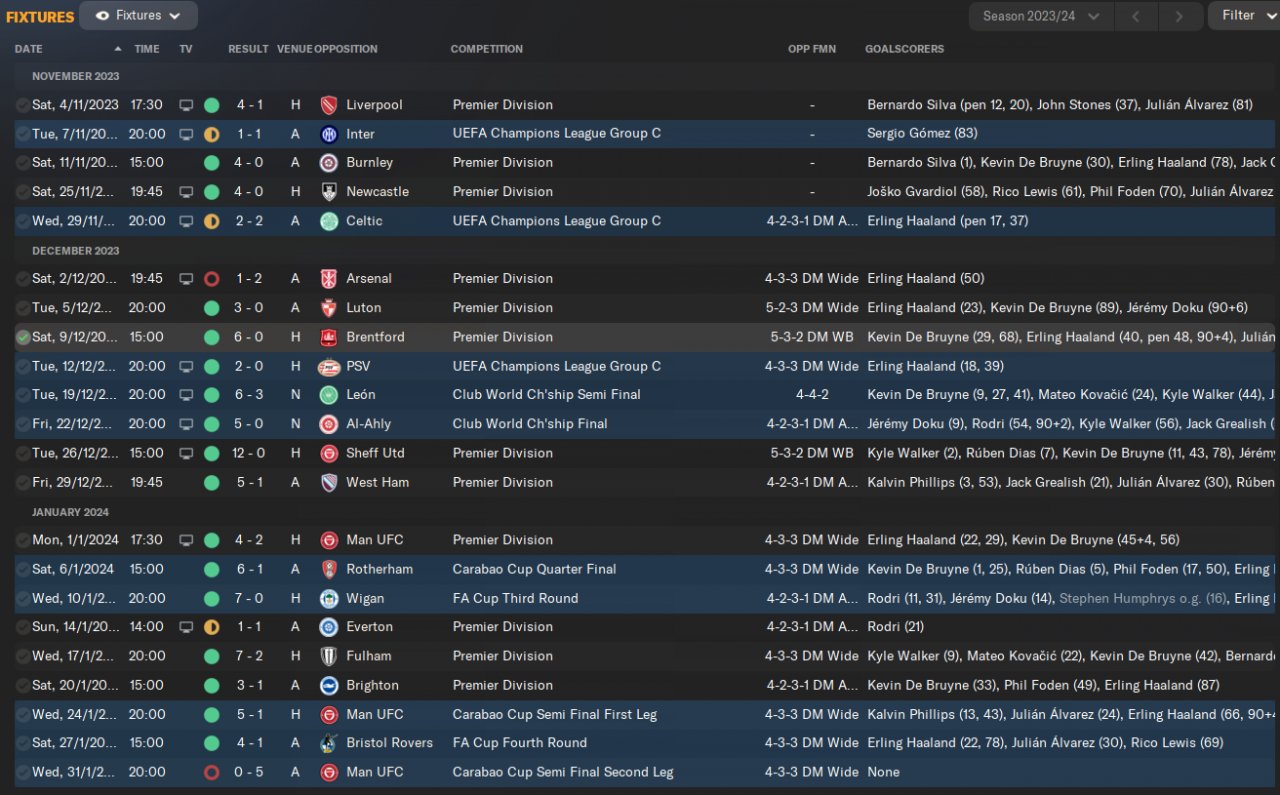The width and height of the screenshot is (1280, 795).
Task: Toggle the check circle beside Mon, 1/1/2024
Action: coord(23,540)
